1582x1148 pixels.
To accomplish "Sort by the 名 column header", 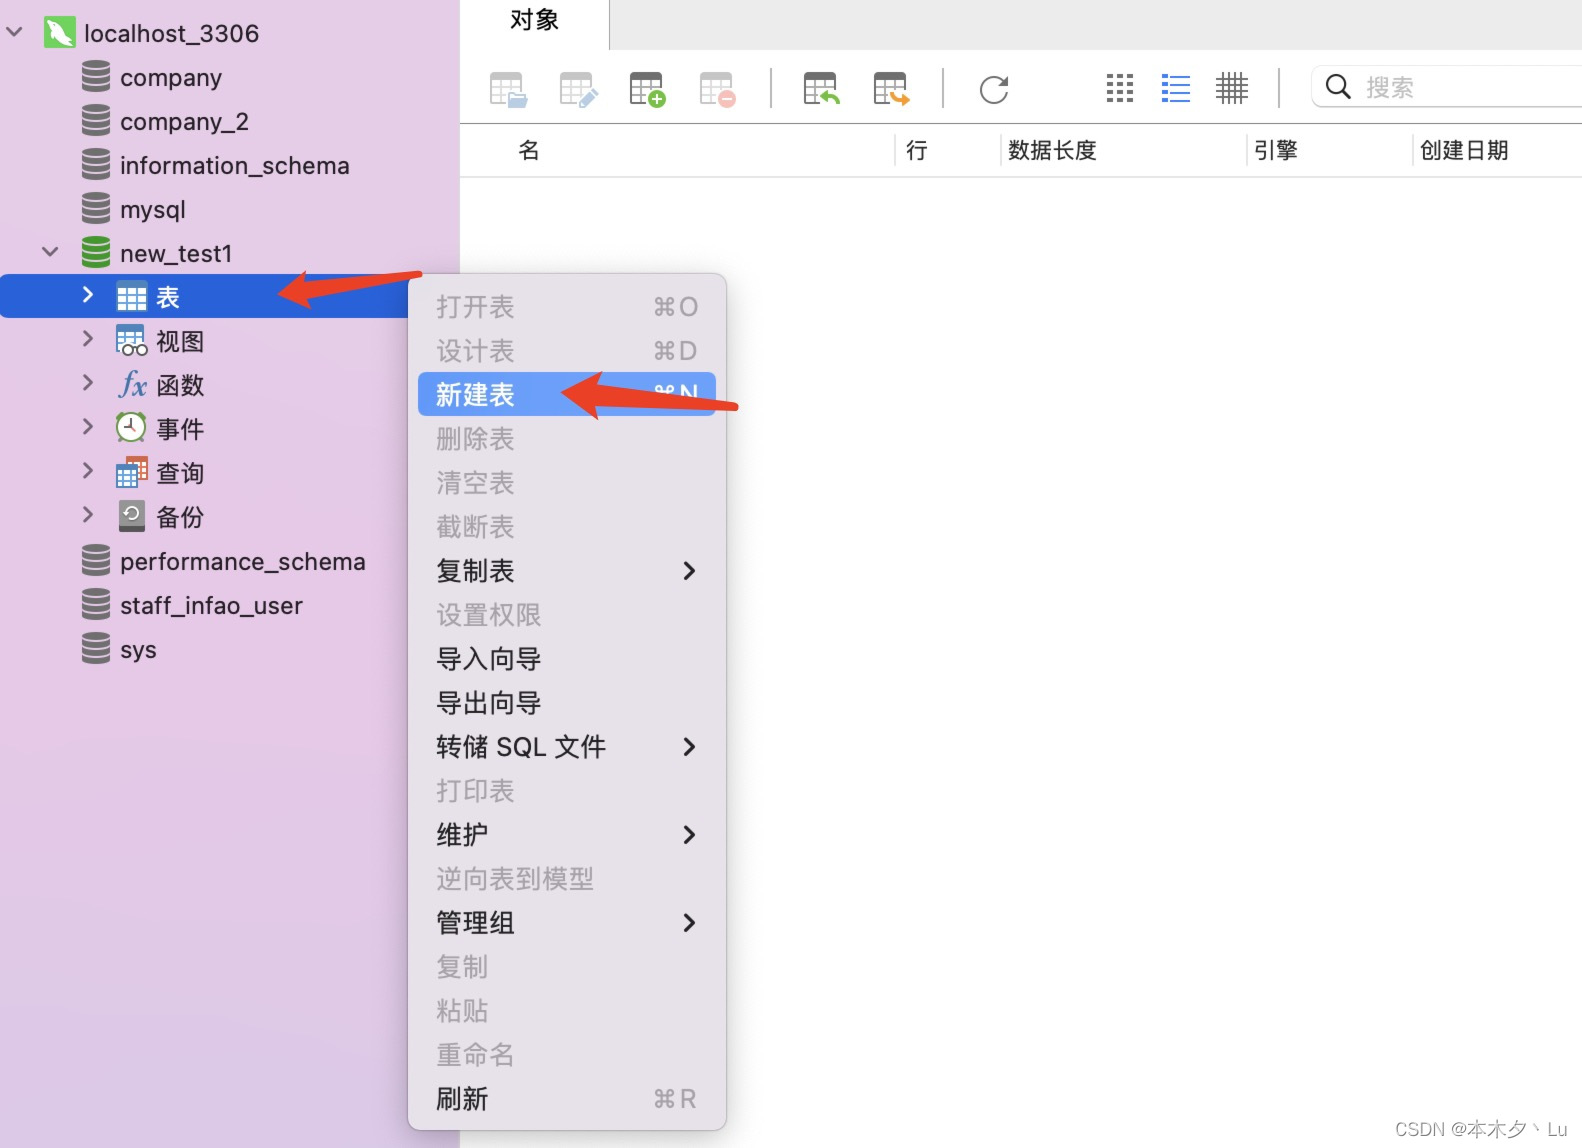I will (677, 150).
